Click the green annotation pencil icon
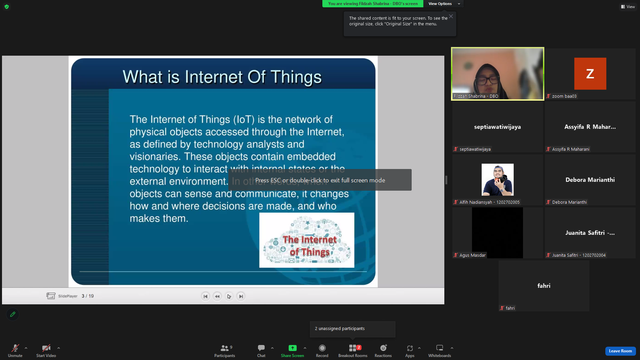 point(13,314)
